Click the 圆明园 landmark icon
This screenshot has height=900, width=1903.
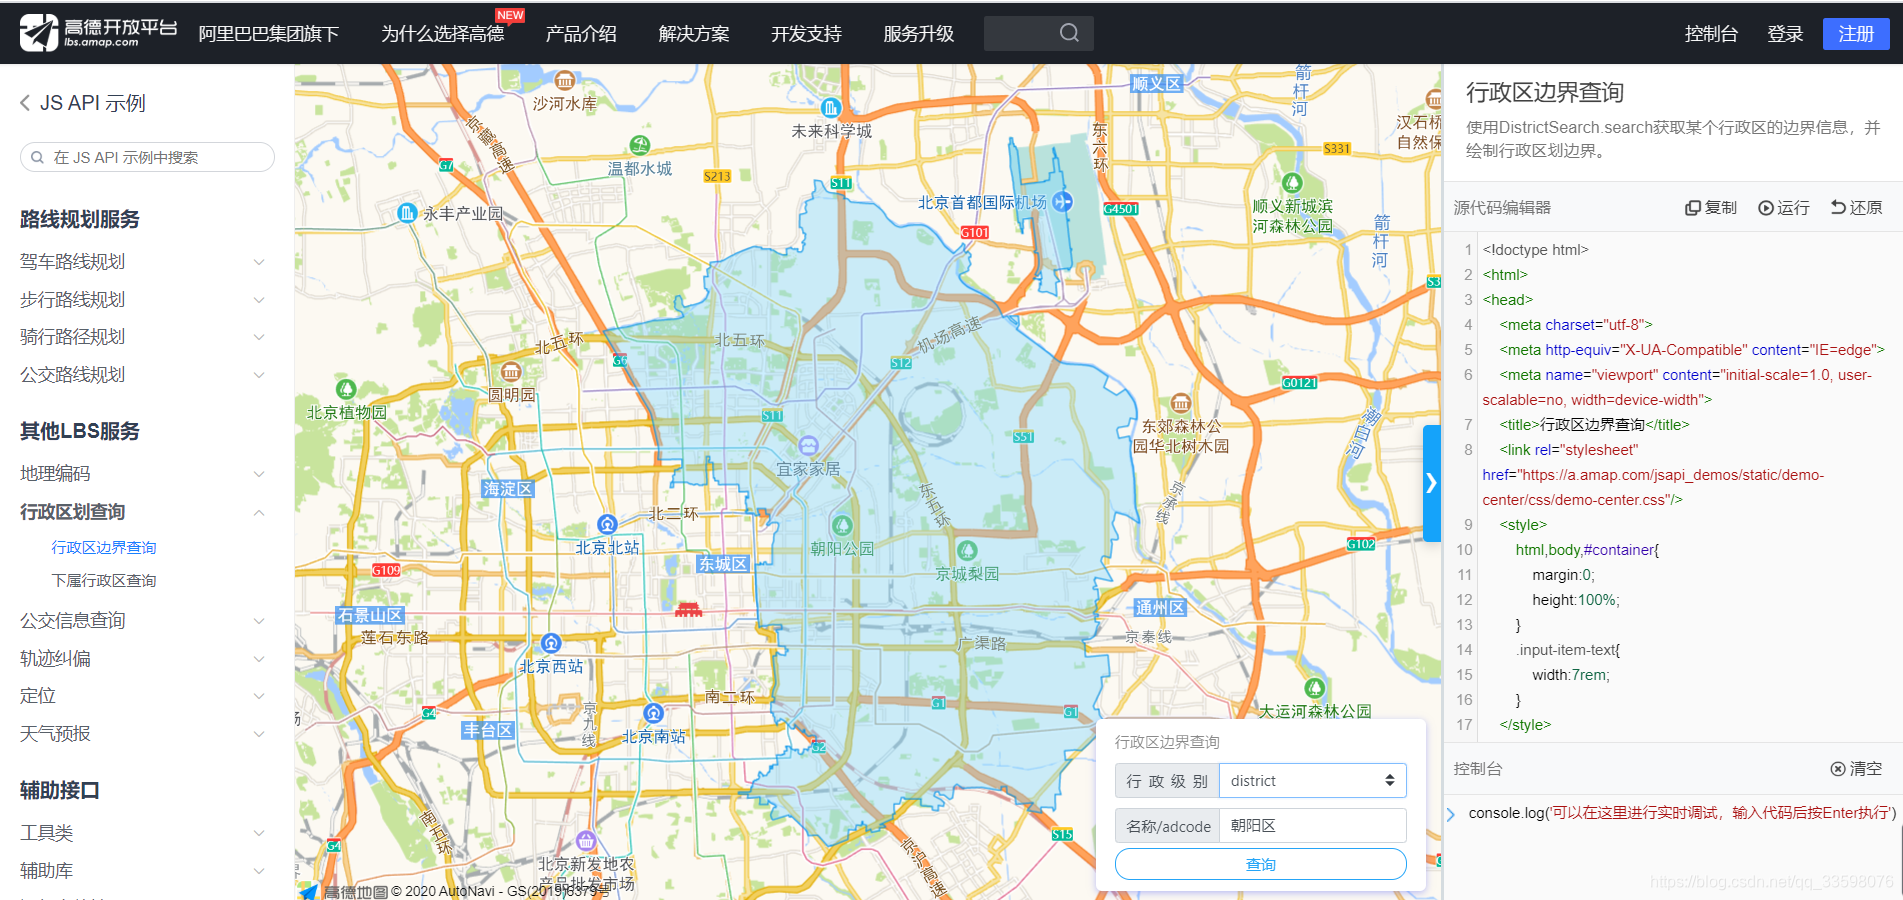511,372
